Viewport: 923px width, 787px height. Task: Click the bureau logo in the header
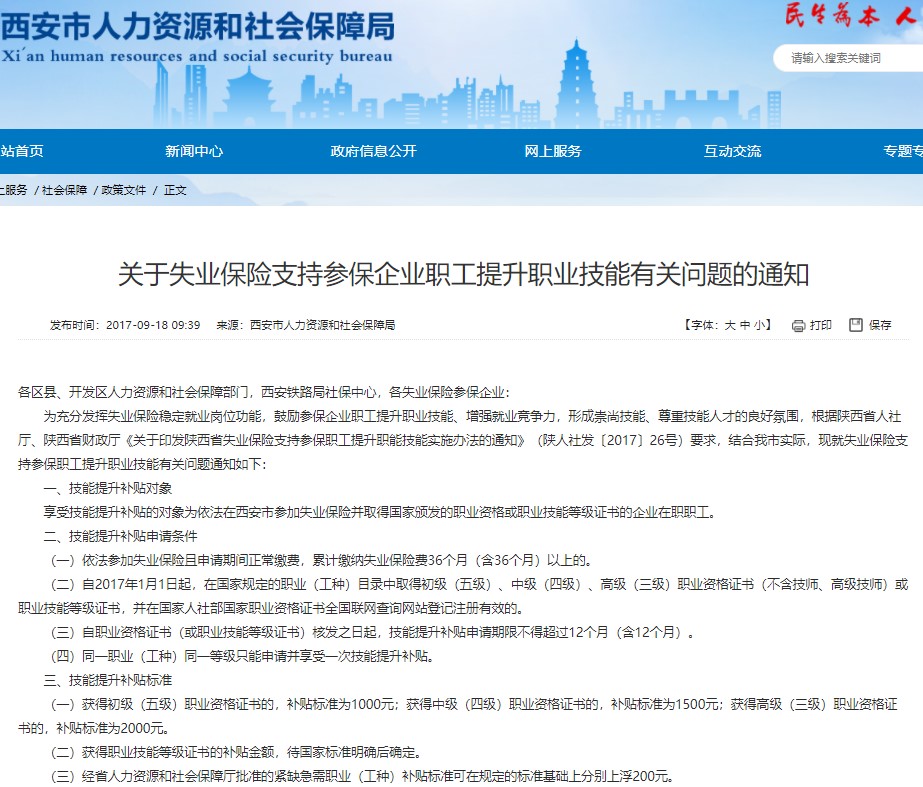(x=195, y=33)
